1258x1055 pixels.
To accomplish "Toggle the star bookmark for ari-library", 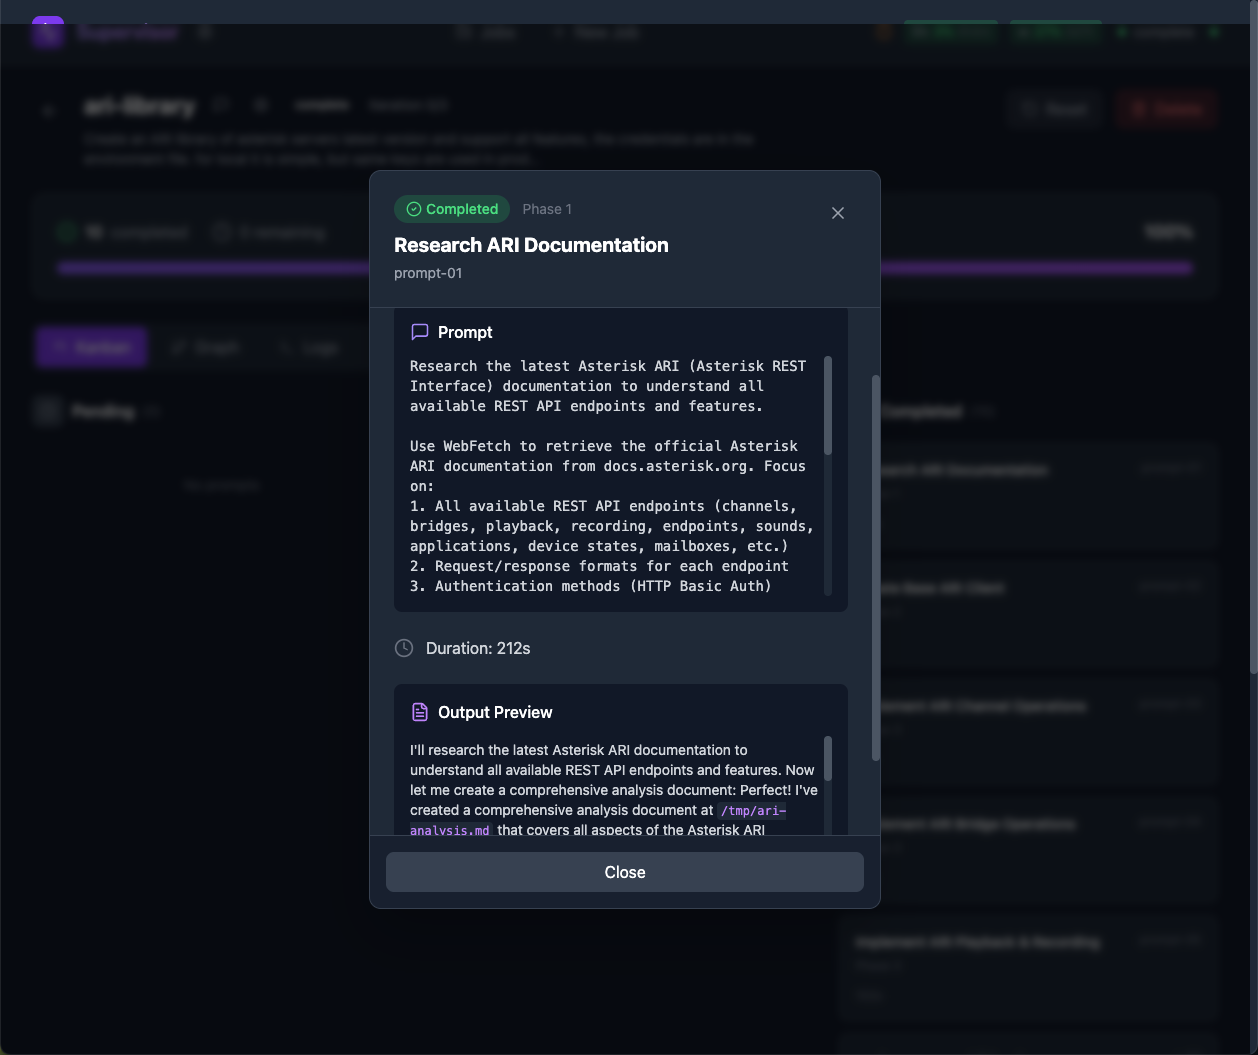I will pos(260,104).
